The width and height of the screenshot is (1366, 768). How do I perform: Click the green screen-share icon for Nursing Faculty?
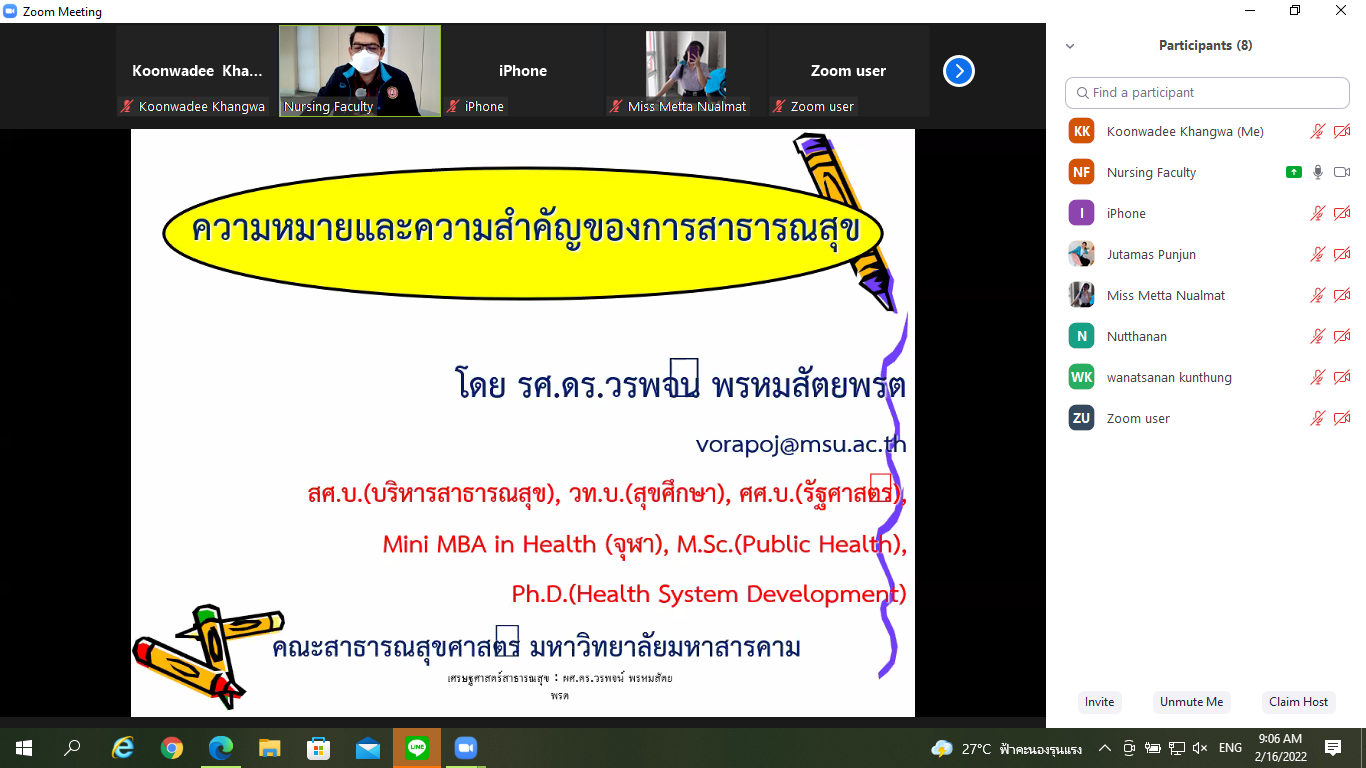pos(1293,172)
